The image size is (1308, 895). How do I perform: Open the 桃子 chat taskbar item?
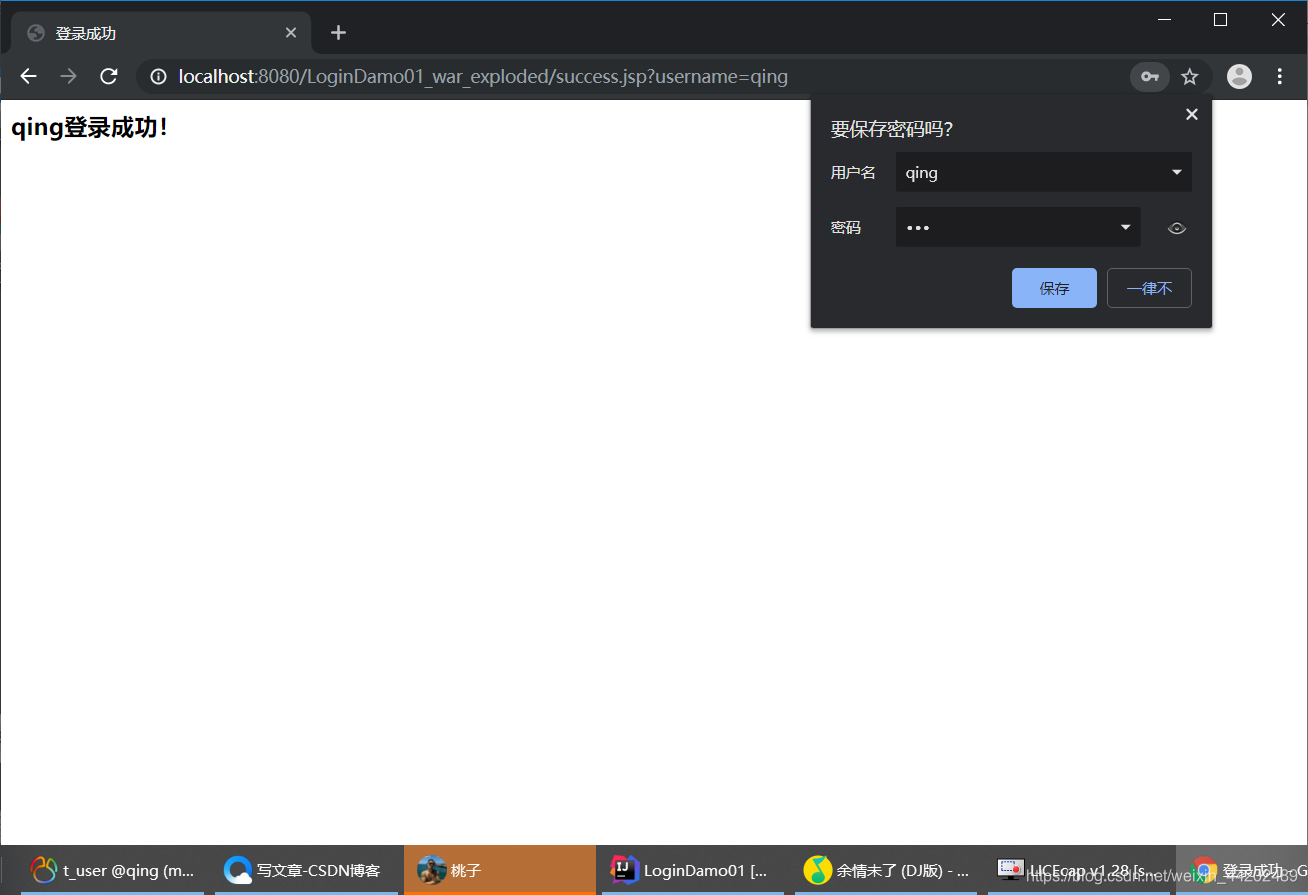tap(499, 870)
